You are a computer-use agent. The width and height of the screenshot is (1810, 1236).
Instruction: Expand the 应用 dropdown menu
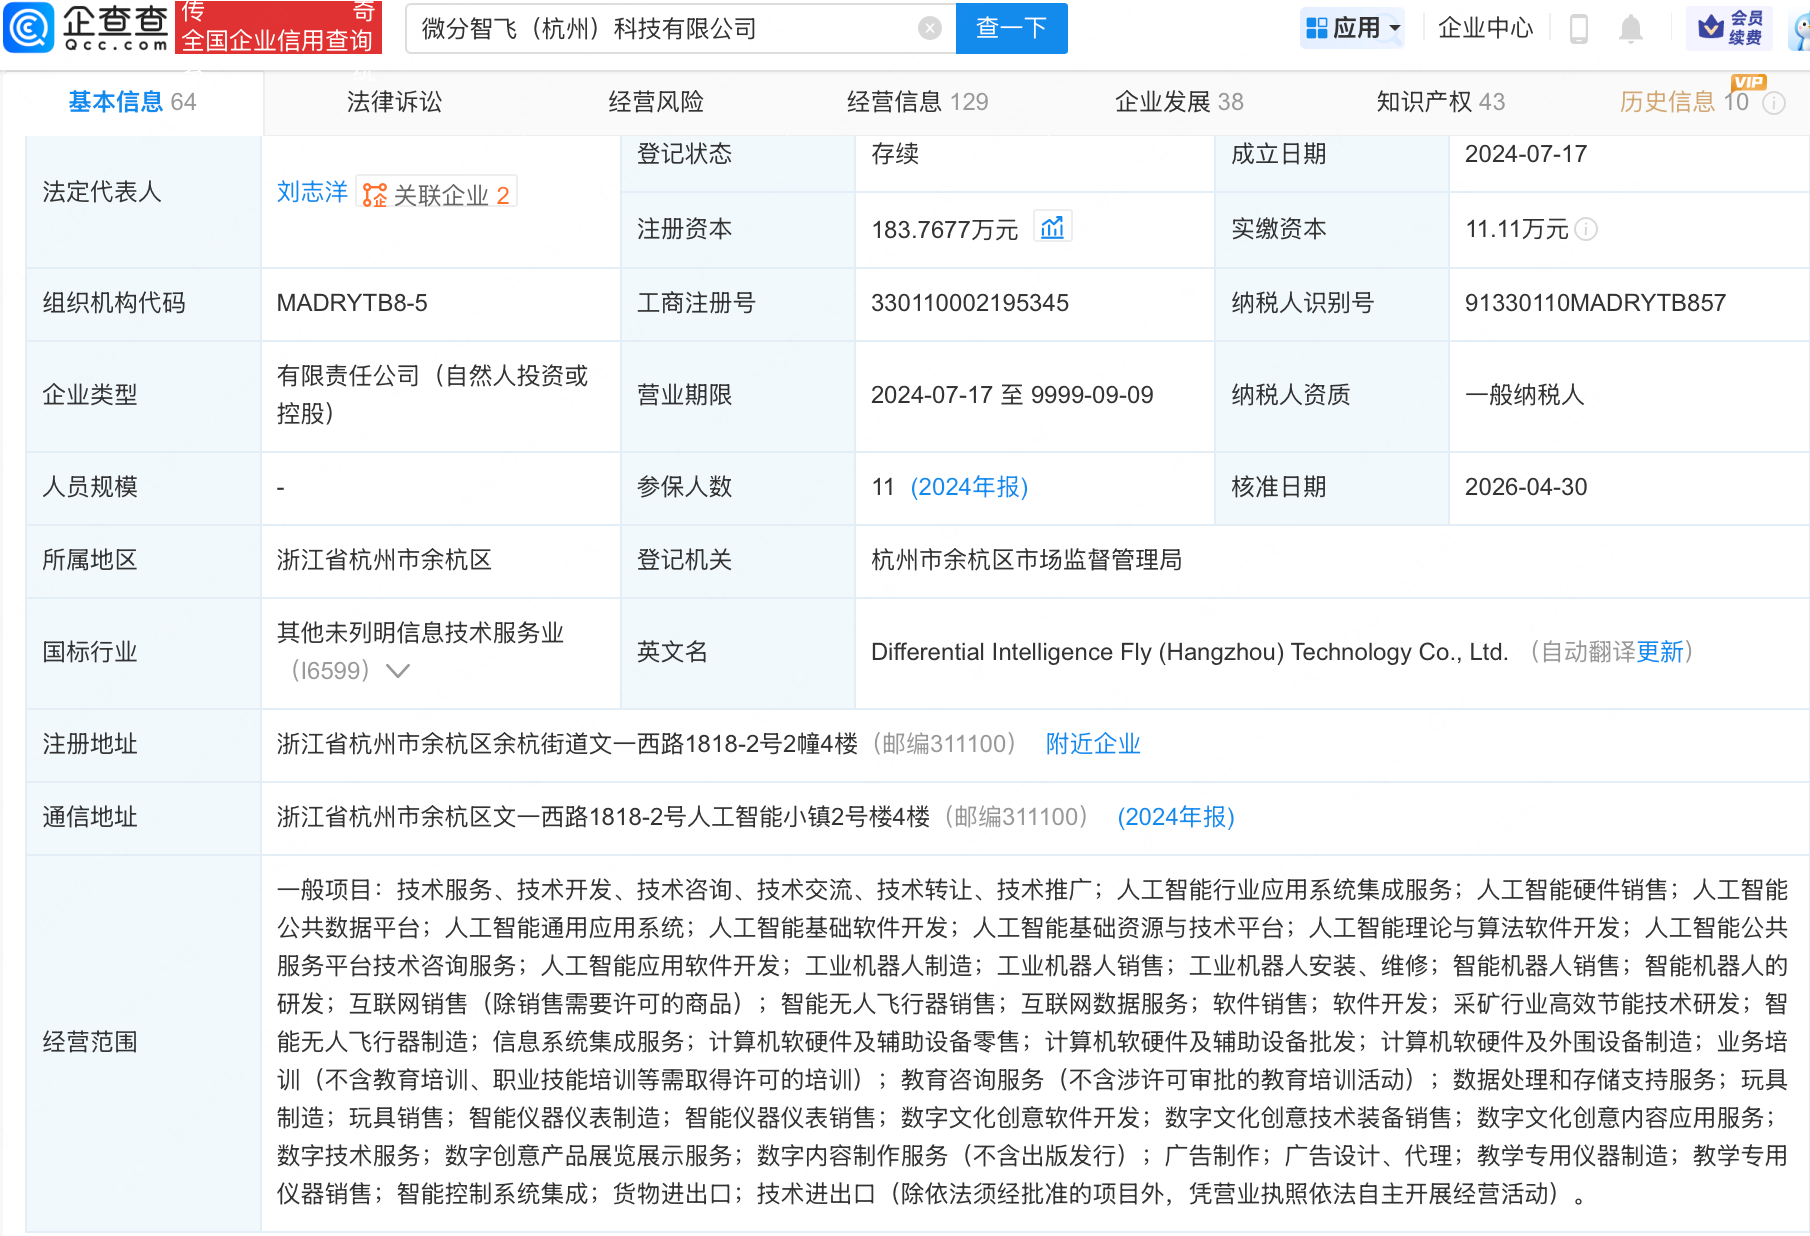pos(1396,28)
